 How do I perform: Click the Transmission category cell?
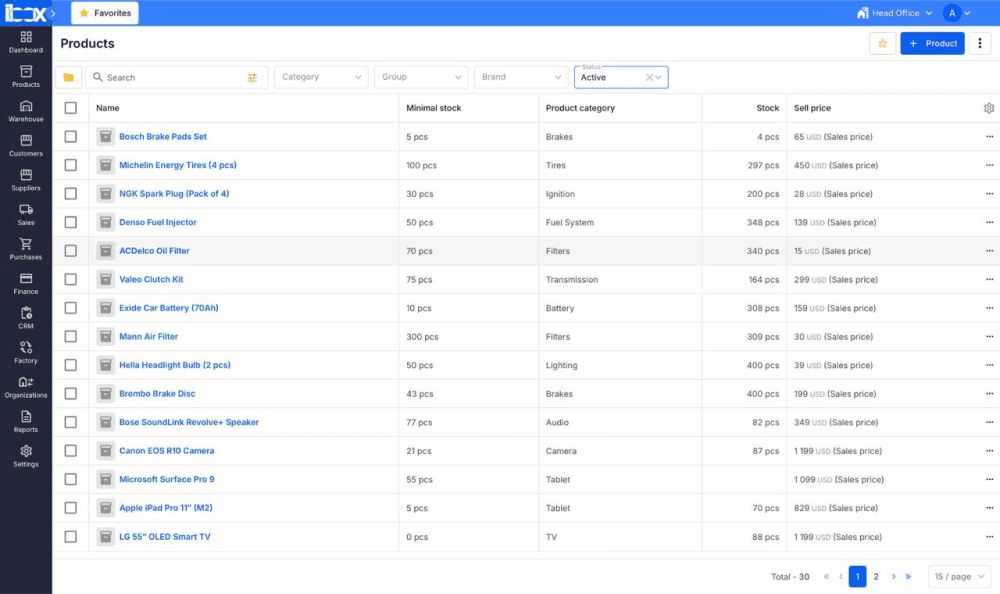[x=571, y=279]
